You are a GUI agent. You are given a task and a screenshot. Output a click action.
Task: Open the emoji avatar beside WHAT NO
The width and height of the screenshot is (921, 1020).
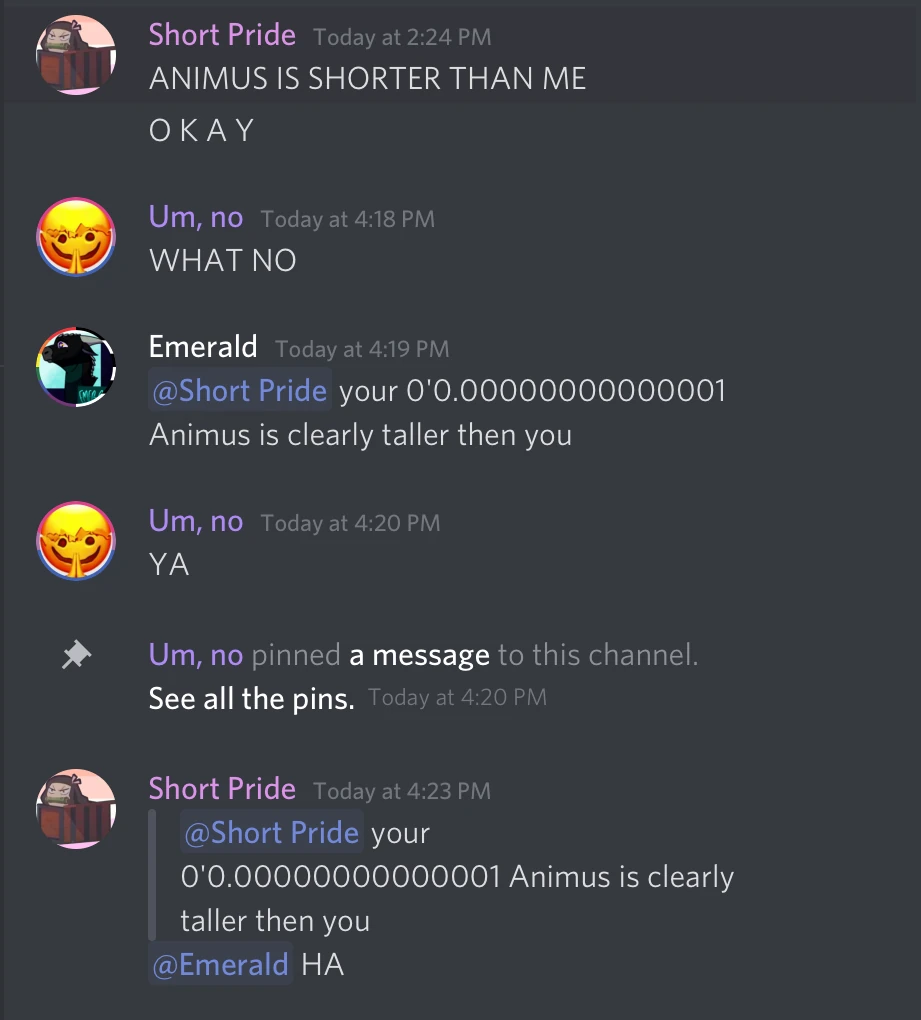click(x=76, y=237)
